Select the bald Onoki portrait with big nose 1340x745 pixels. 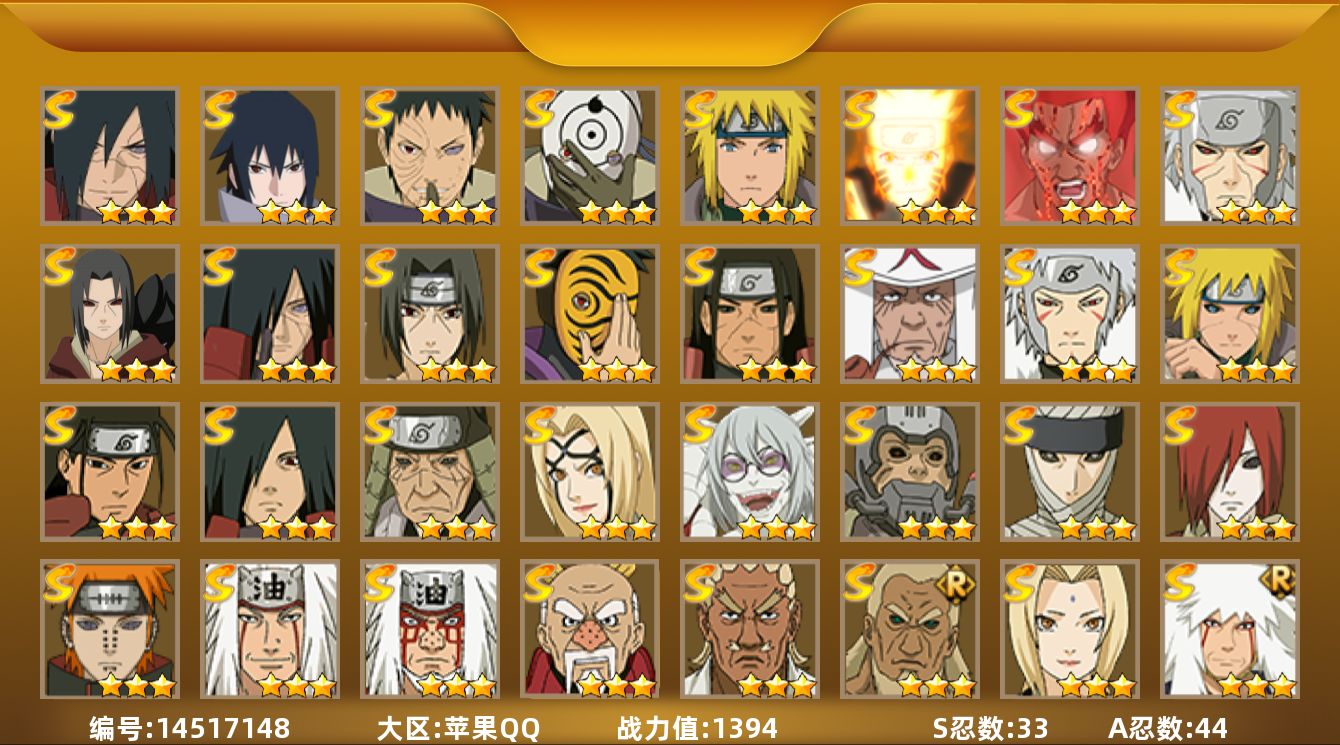pos(589,629)
